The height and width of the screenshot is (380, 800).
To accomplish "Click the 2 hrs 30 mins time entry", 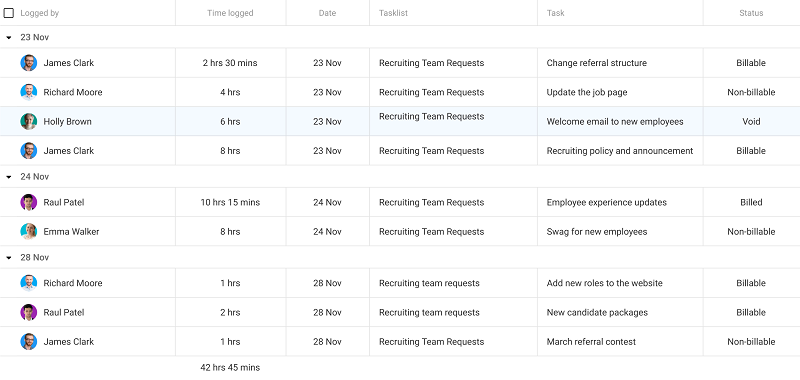I will [230, 63].
